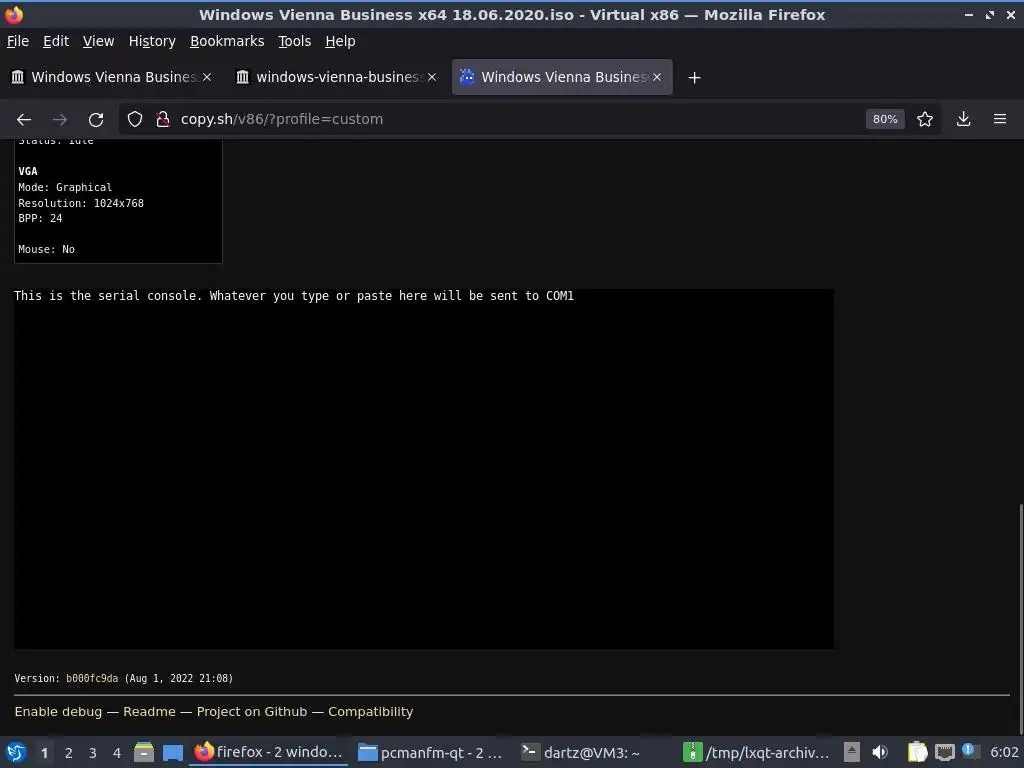Open the clipboard manager tray icon
1024x768 pixels.
pos(918,753)
